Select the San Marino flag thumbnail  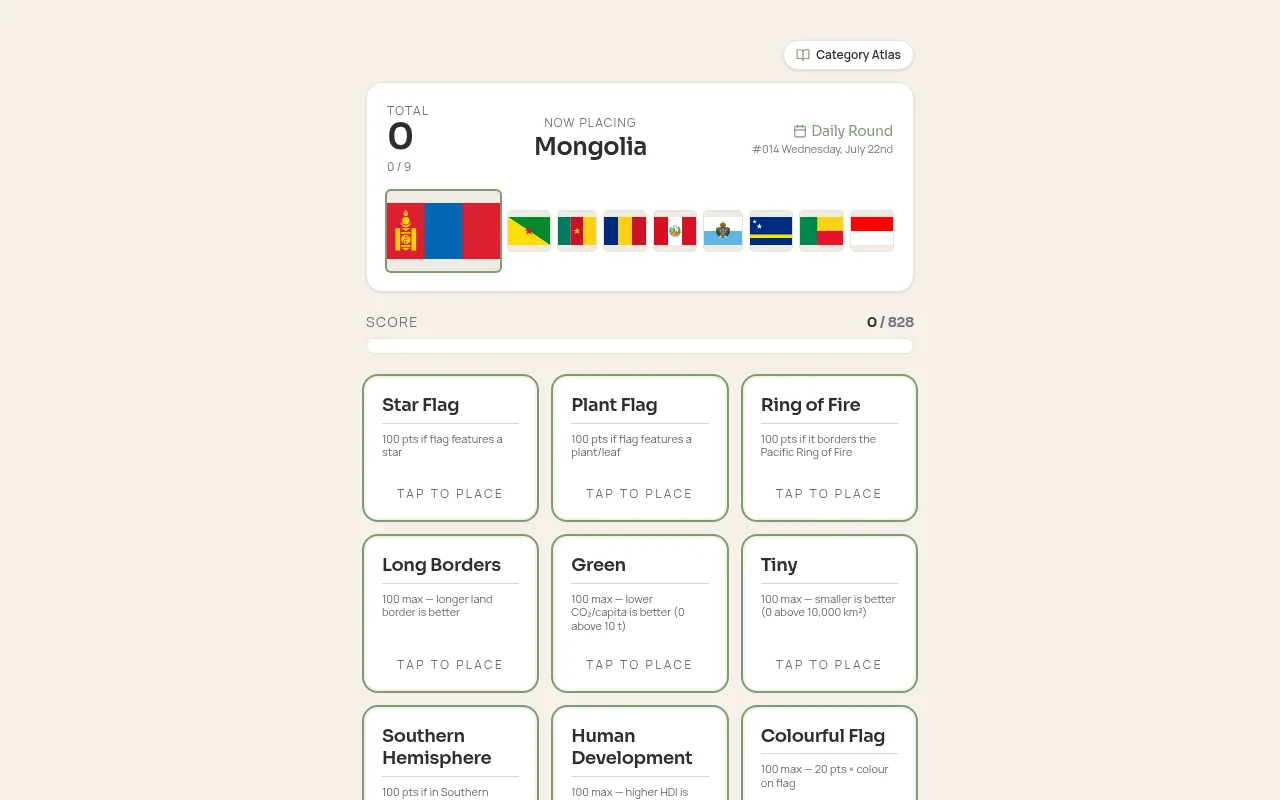(x=723, y=231)
